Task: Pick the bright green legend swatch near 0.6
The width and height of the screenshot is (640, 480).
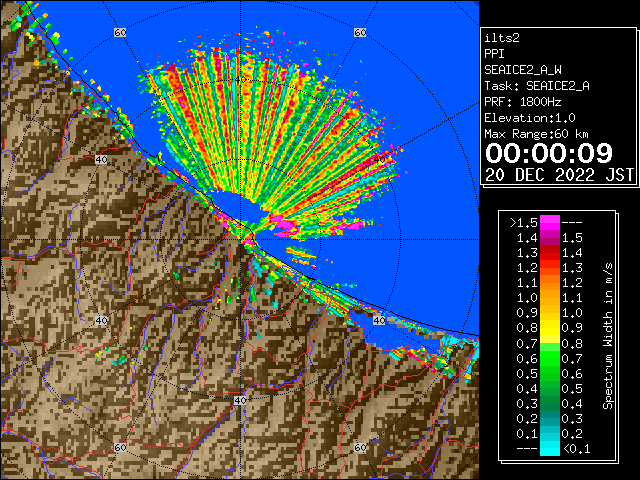Action: [x=550, y=358]
